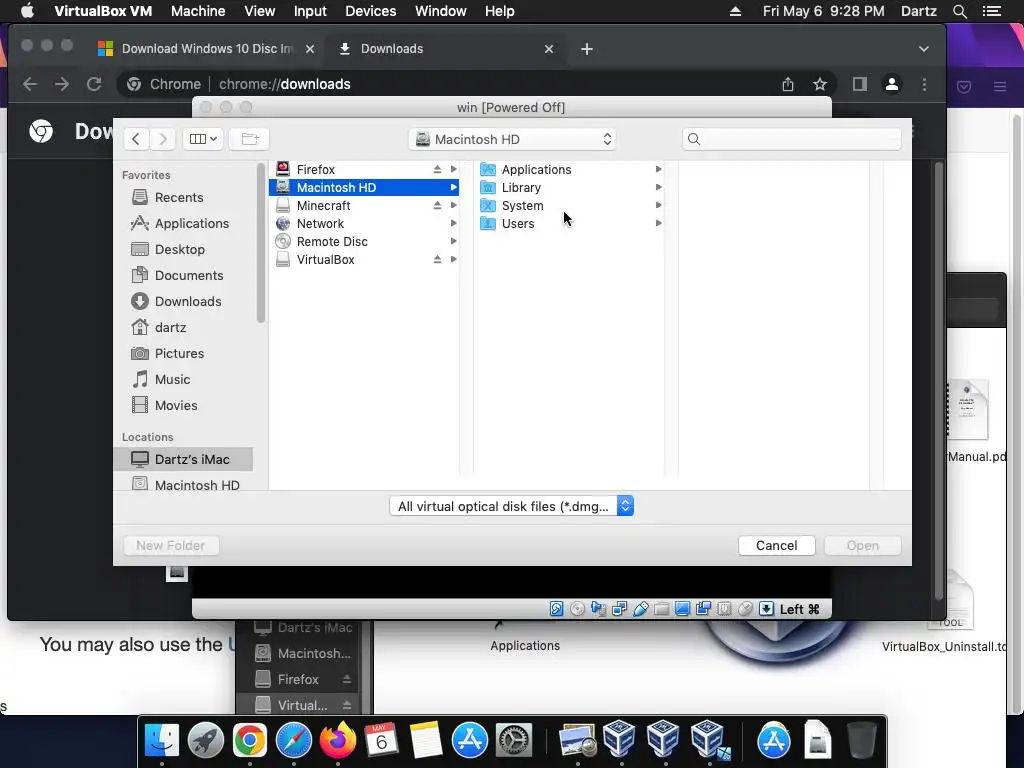Click the hard disk activity icon in VM status bar
1024x768 pixels.
[556, 609]
